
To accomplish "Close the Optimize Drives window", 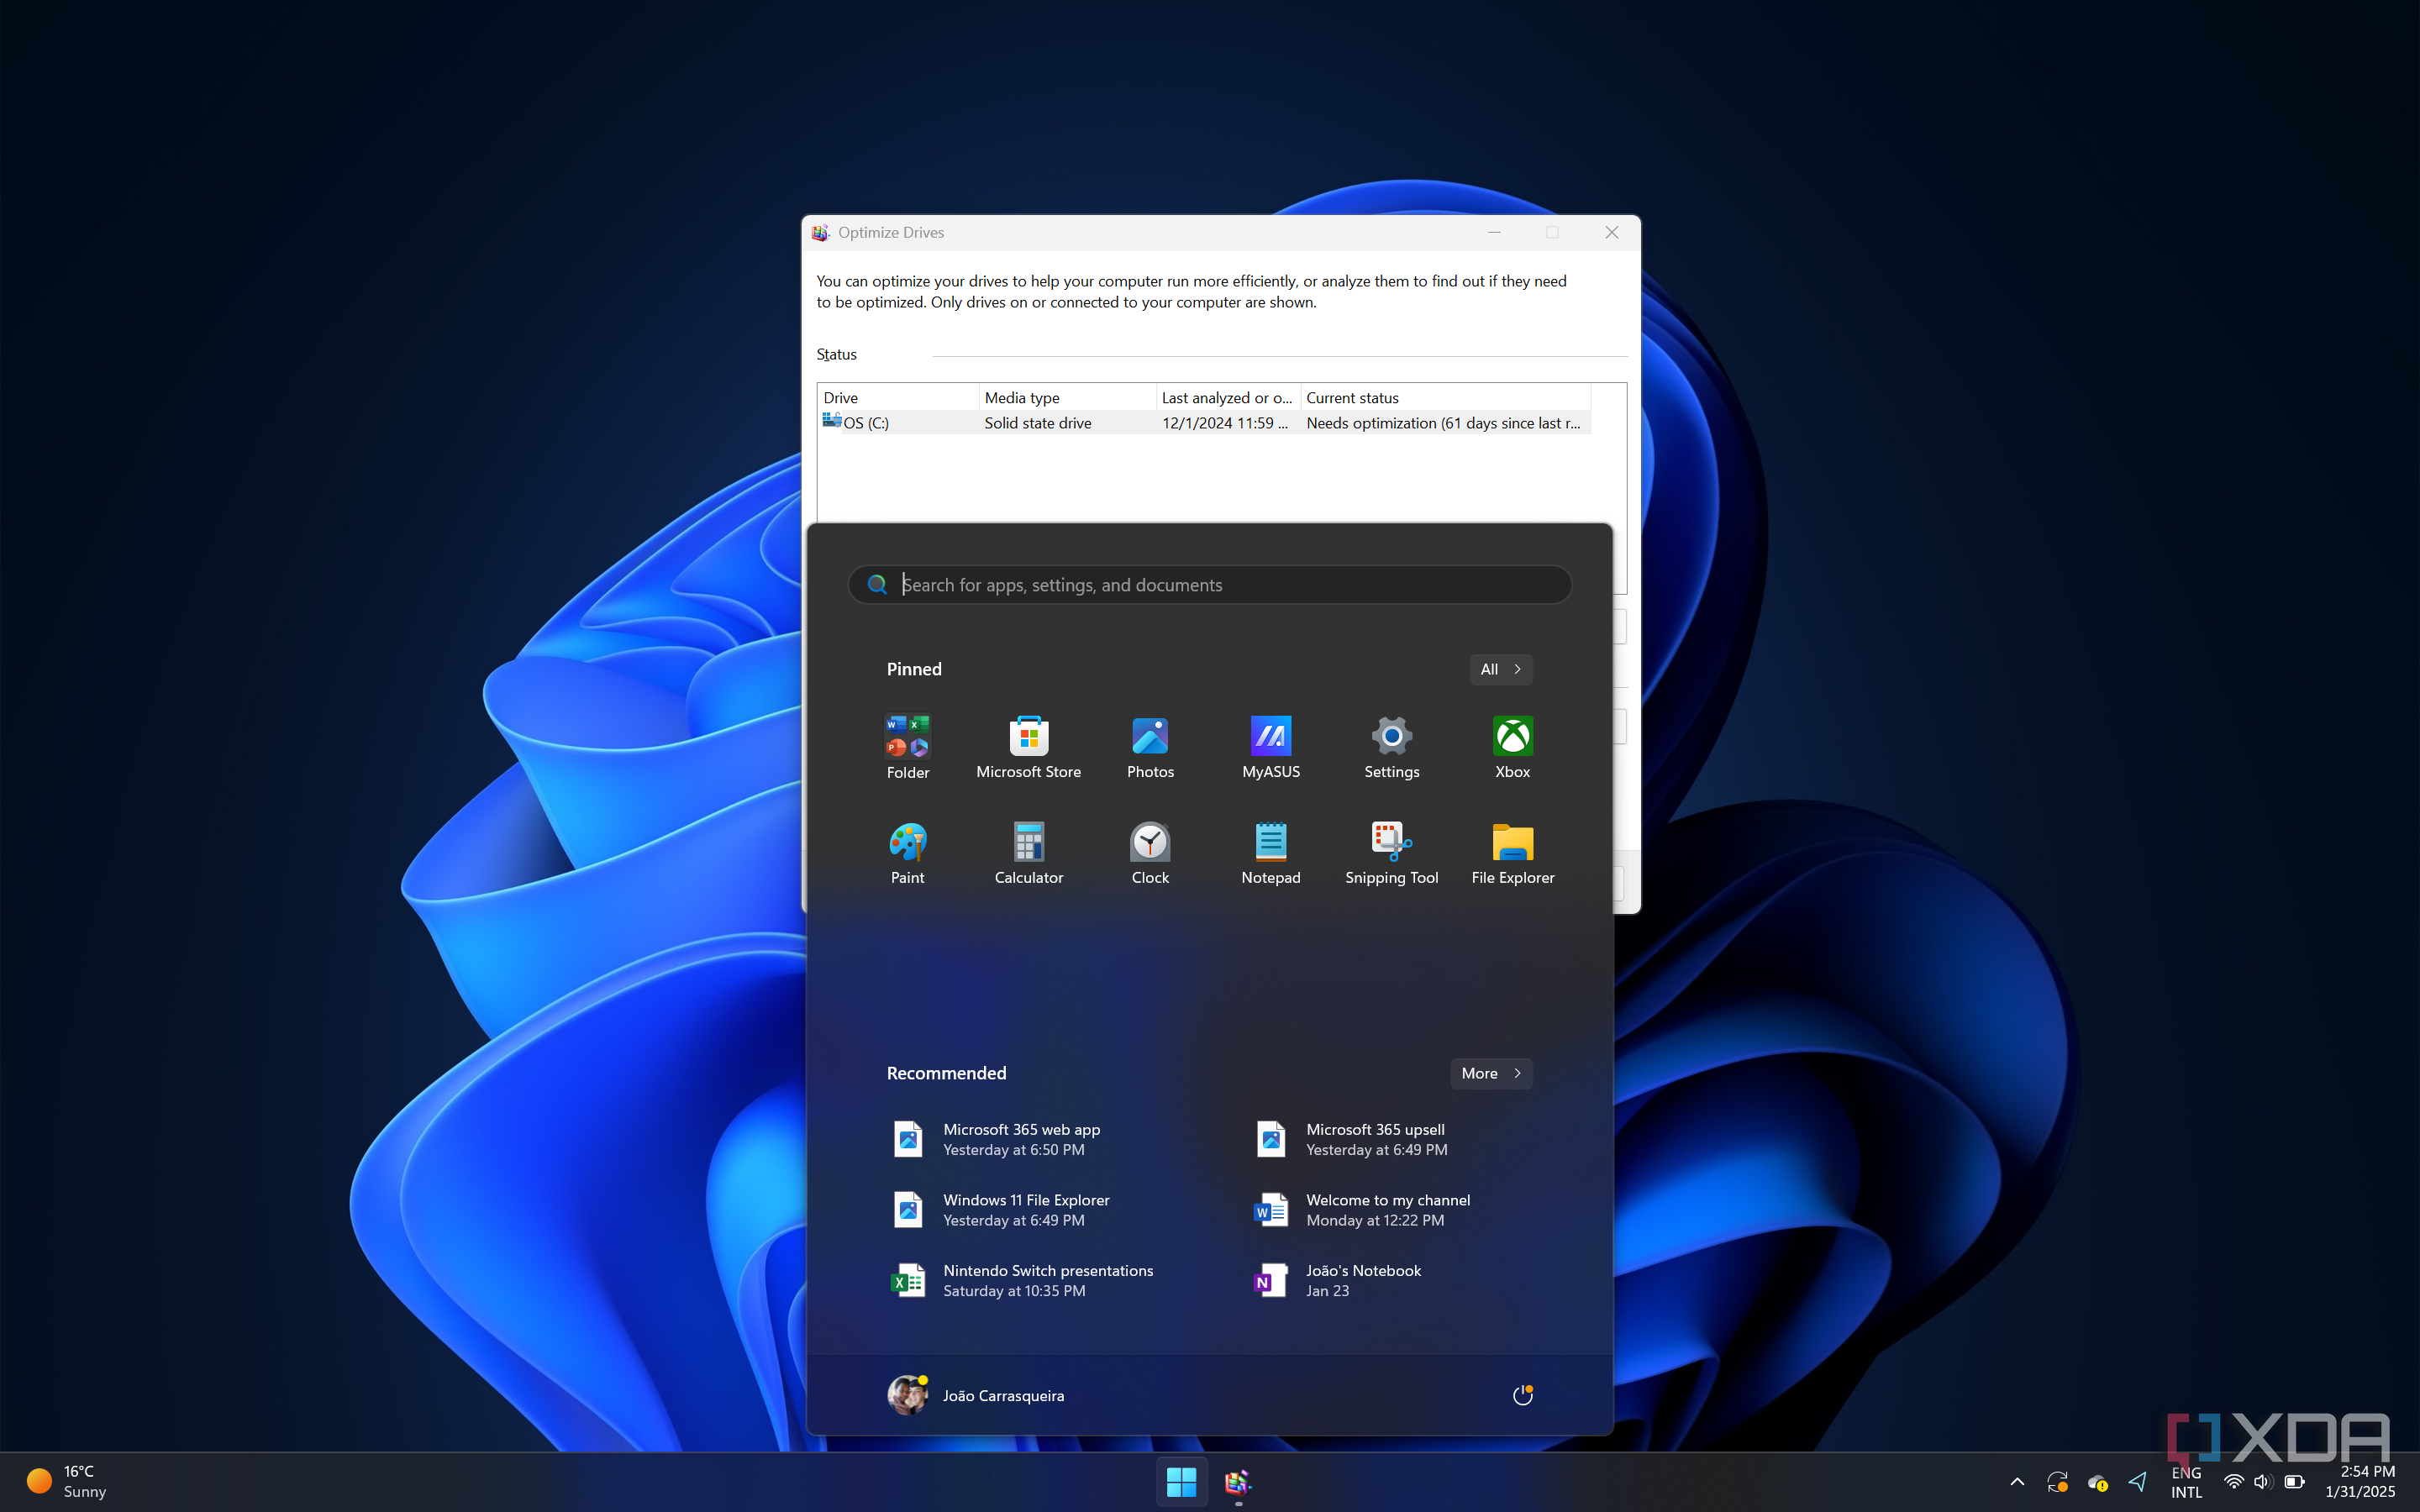I will 1611,232.
